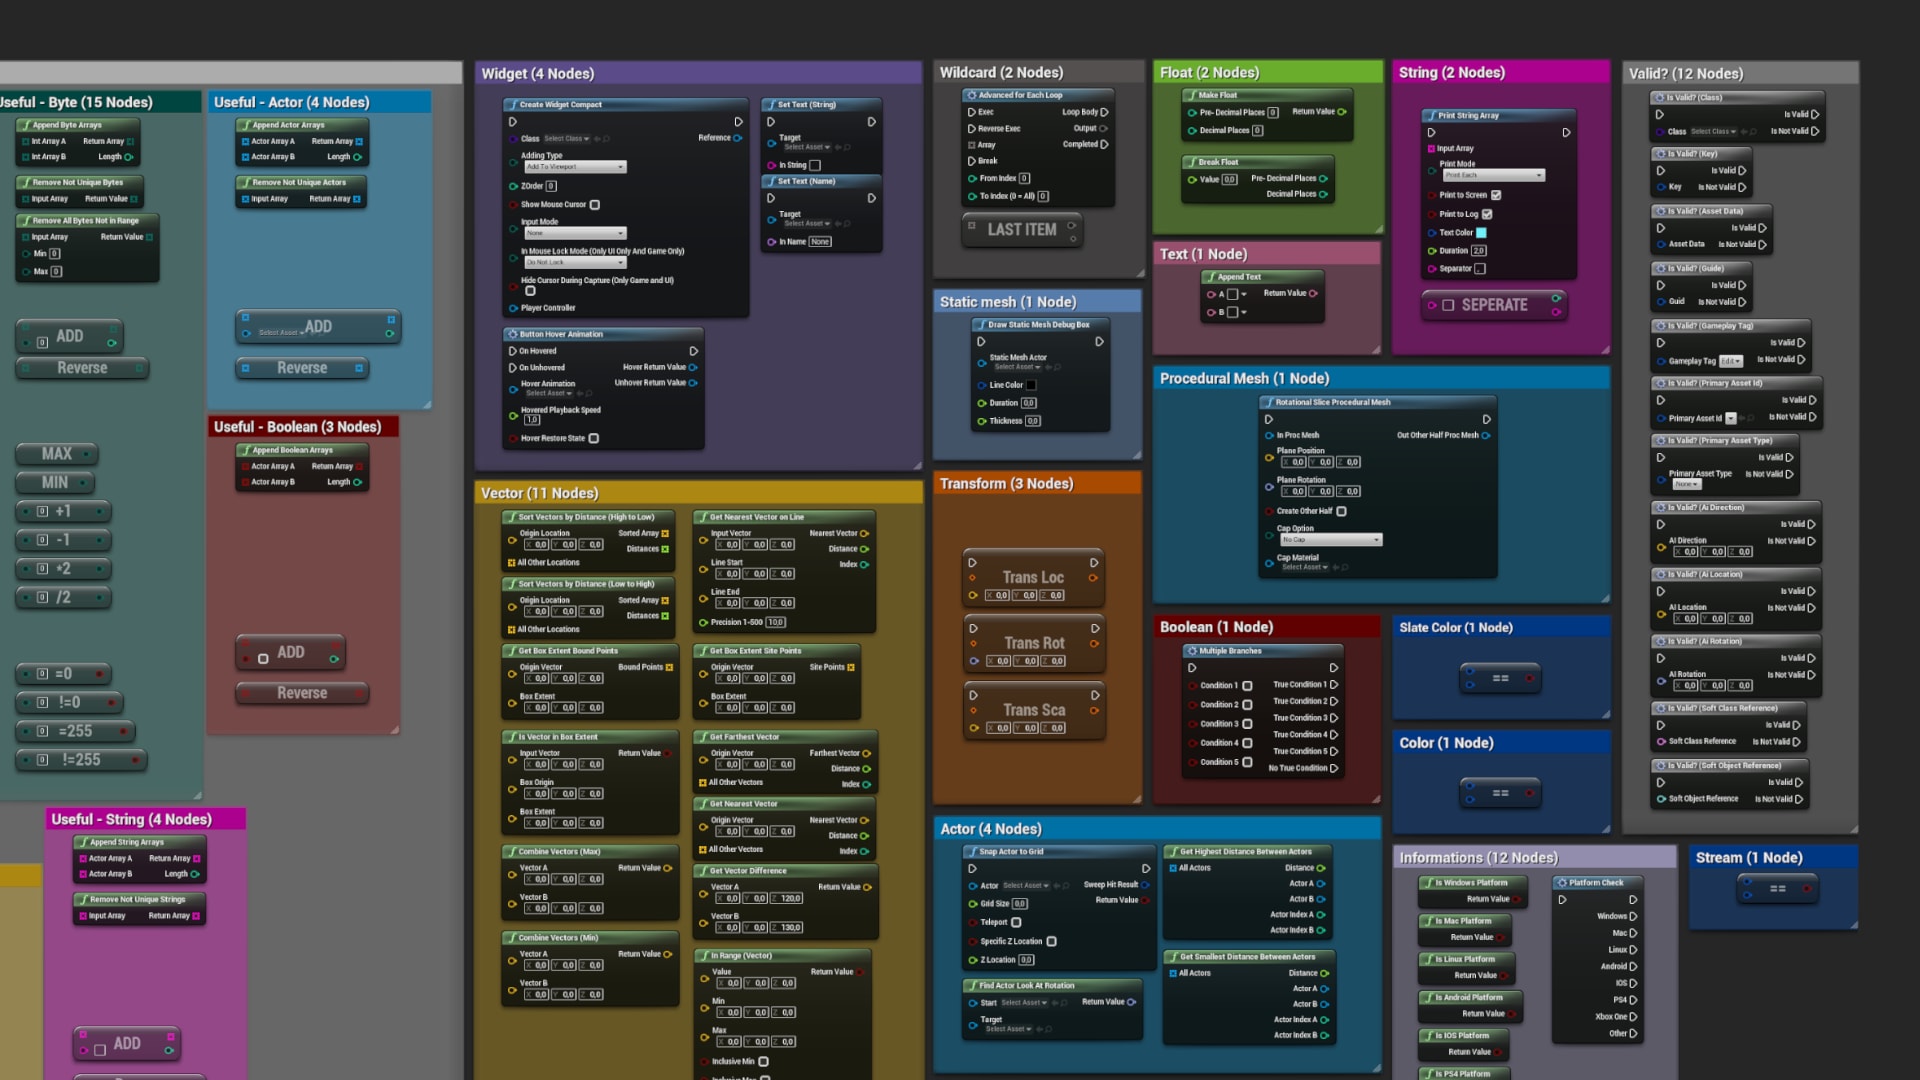Click the Reference output pin on Create Widget Compact
Image resolution: width=1920 pixels, height=1080 pixels.
pos(737,138)
